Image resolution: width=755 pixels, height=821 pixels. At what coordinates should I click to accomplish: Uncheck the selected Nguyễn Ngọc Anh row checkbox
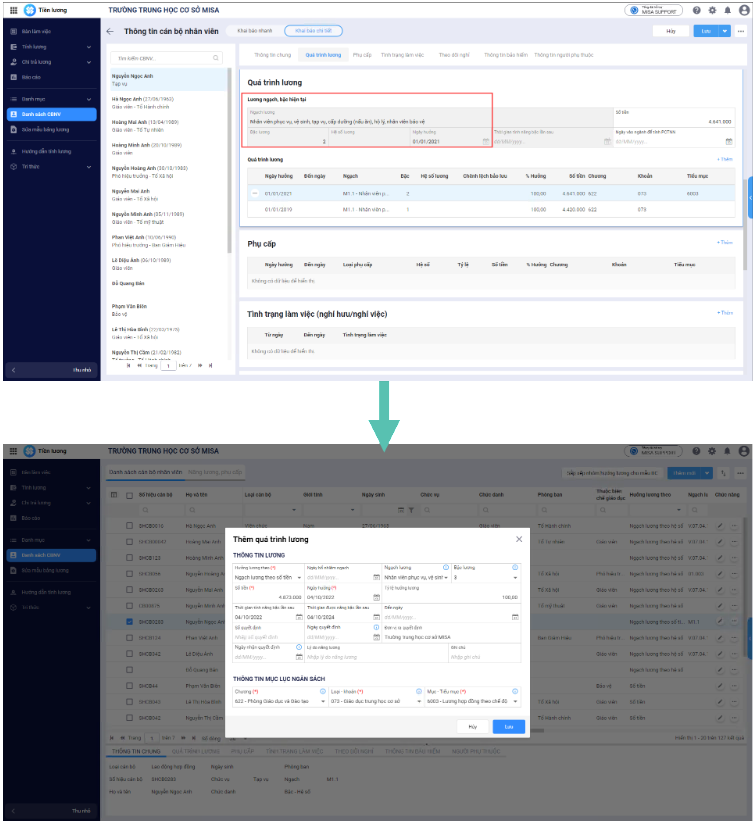coord(129,622)
